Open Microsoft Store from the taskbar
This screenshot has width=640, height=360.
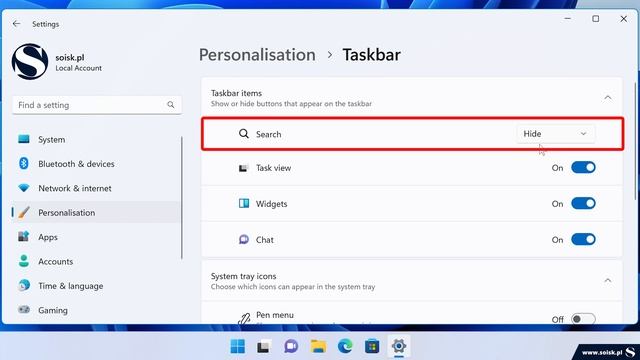(372, 347)
